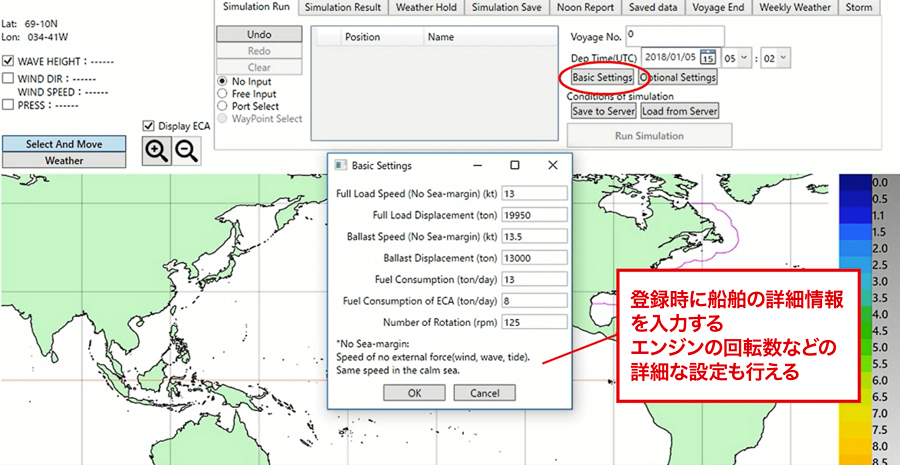
Task: Switch to the Simulation Result tab
Action: [x=343, y=7]
